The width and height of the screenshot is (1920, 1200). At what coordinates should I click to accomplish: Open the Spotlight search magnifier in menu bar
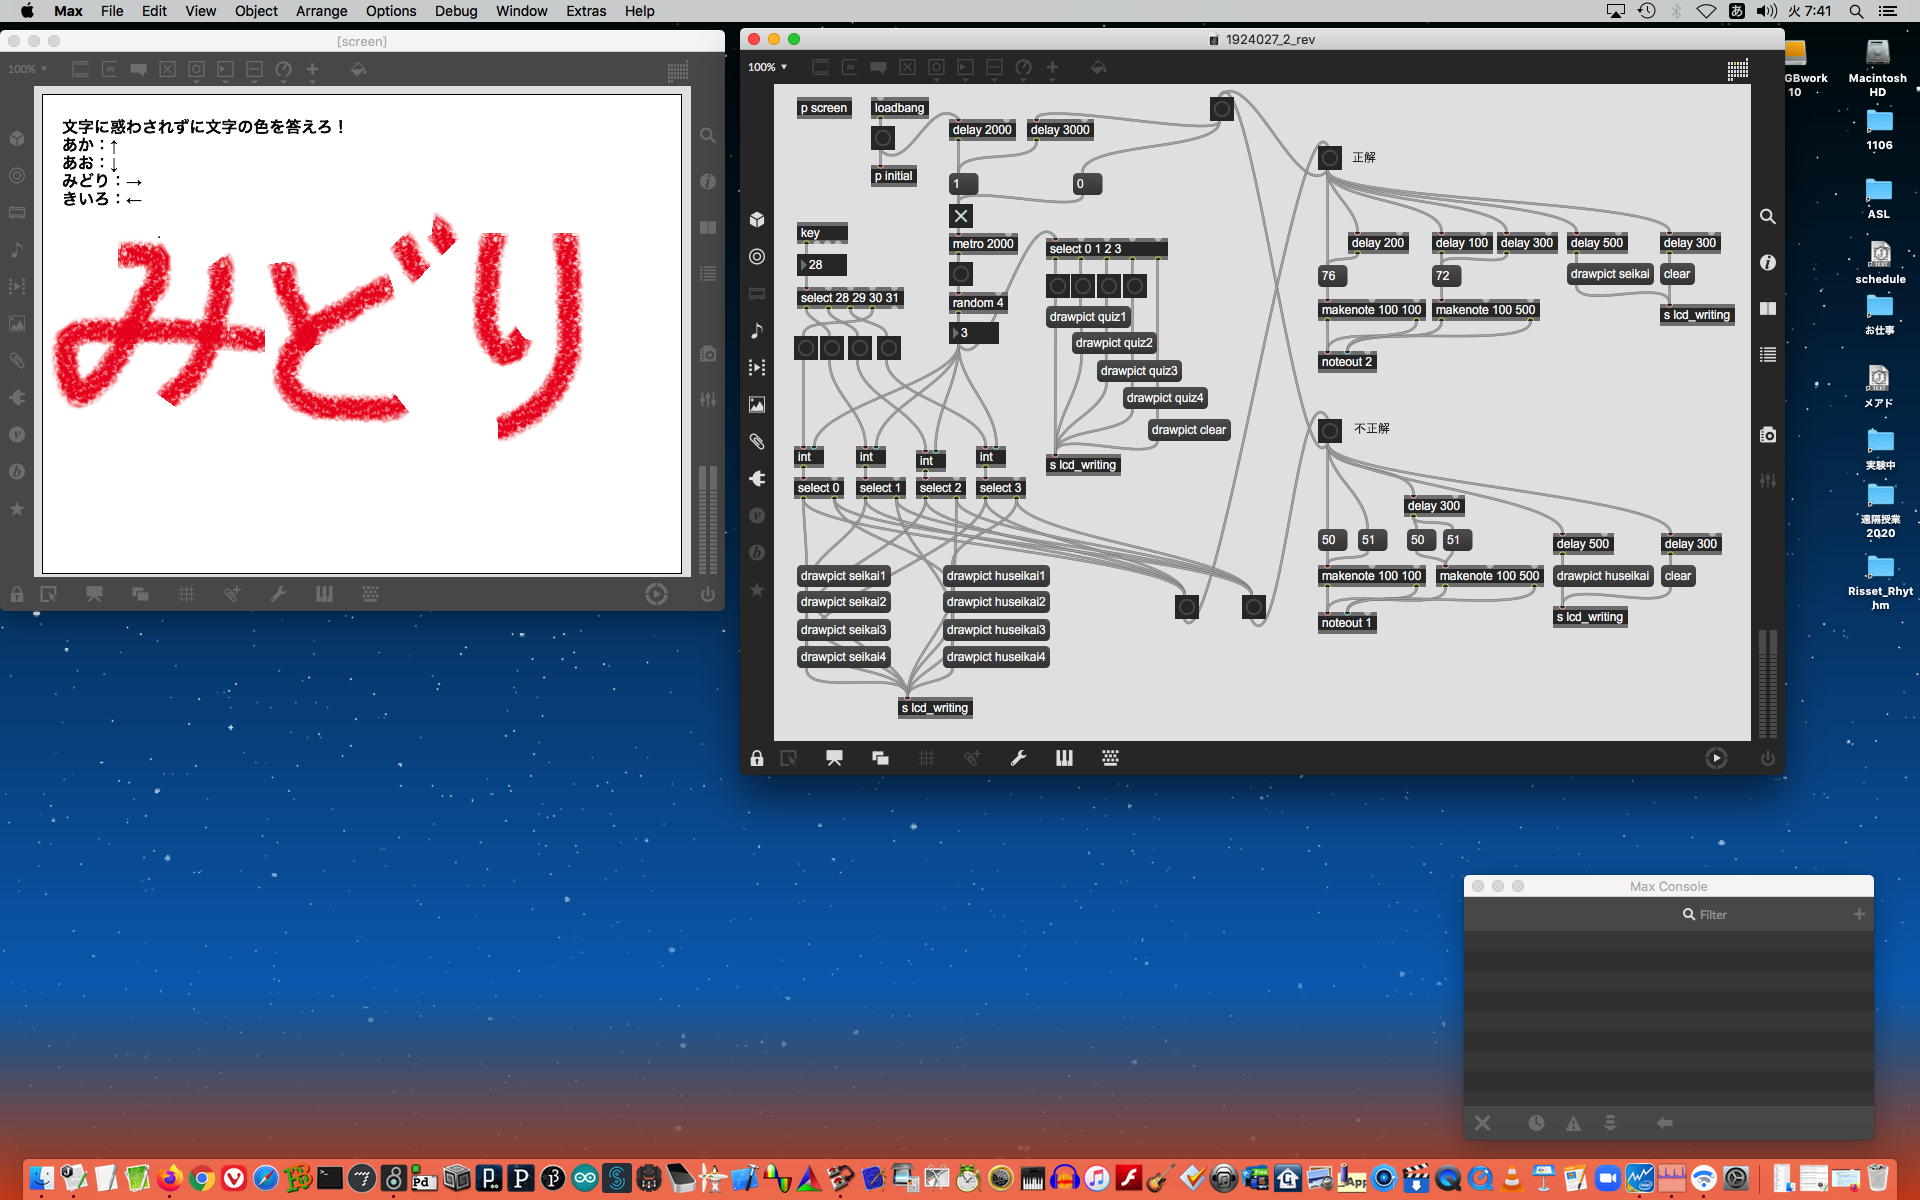click(x=1856, y=11)
